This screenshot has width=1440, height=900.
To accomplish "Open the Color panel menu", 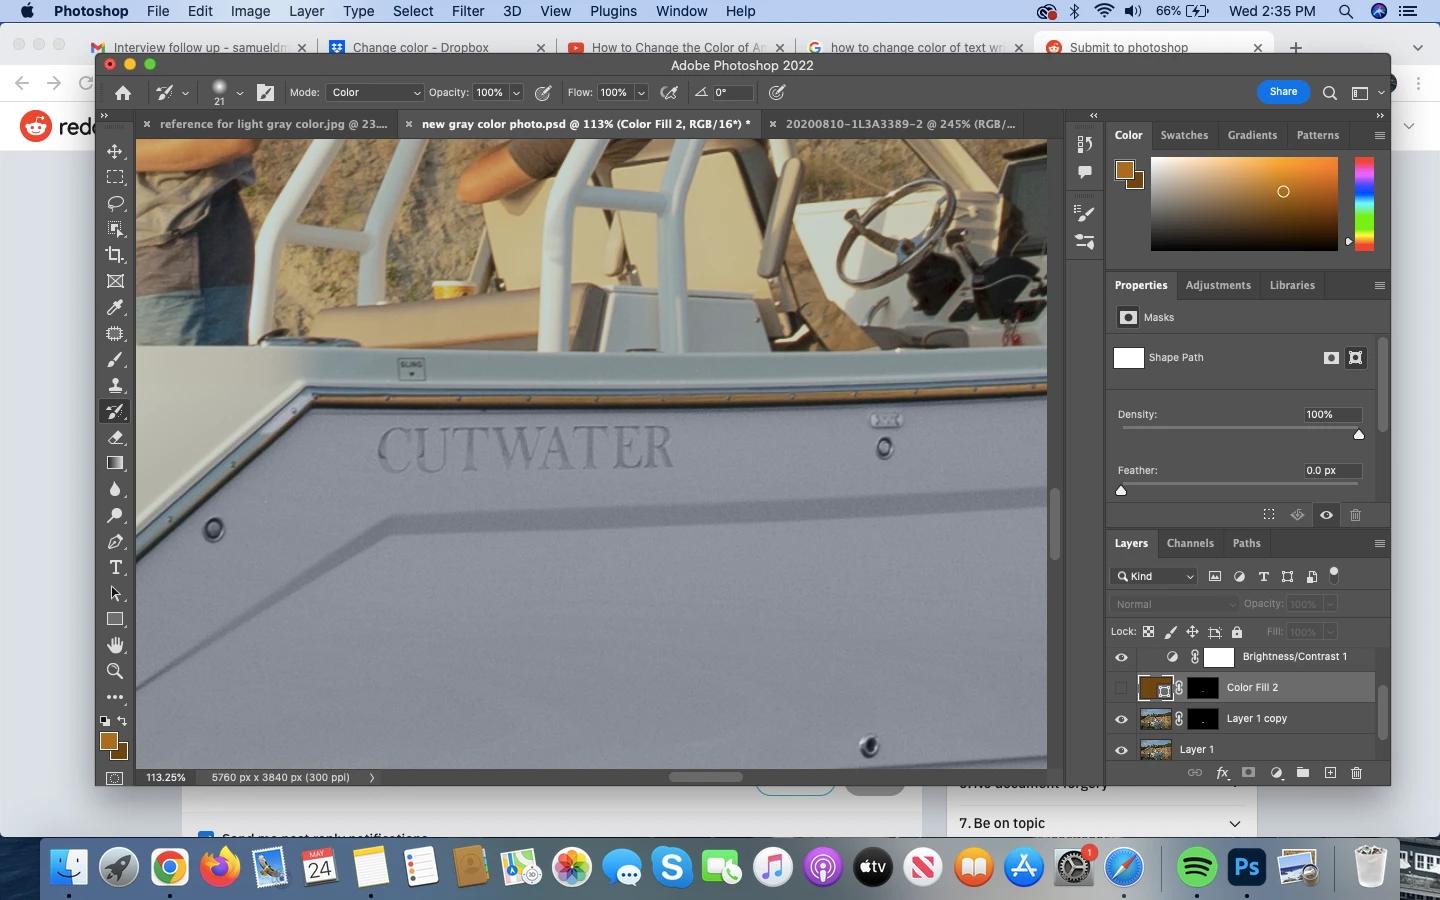I will point(1380,135).
